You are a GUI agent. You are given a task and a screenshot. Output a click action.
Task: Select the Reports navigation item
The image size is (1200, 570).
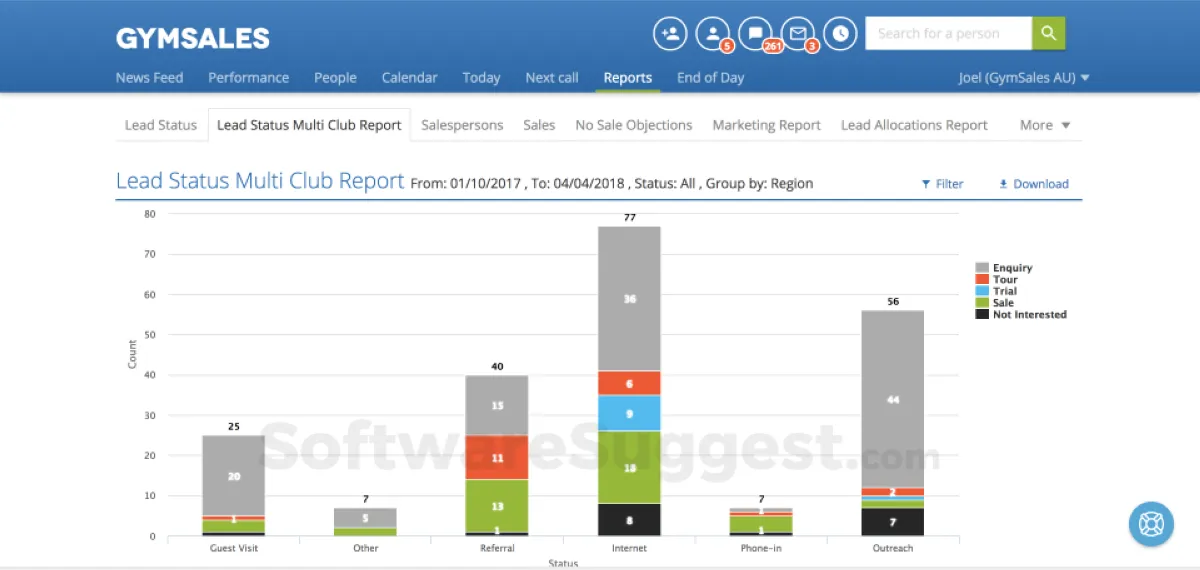(x=628, y=77)
